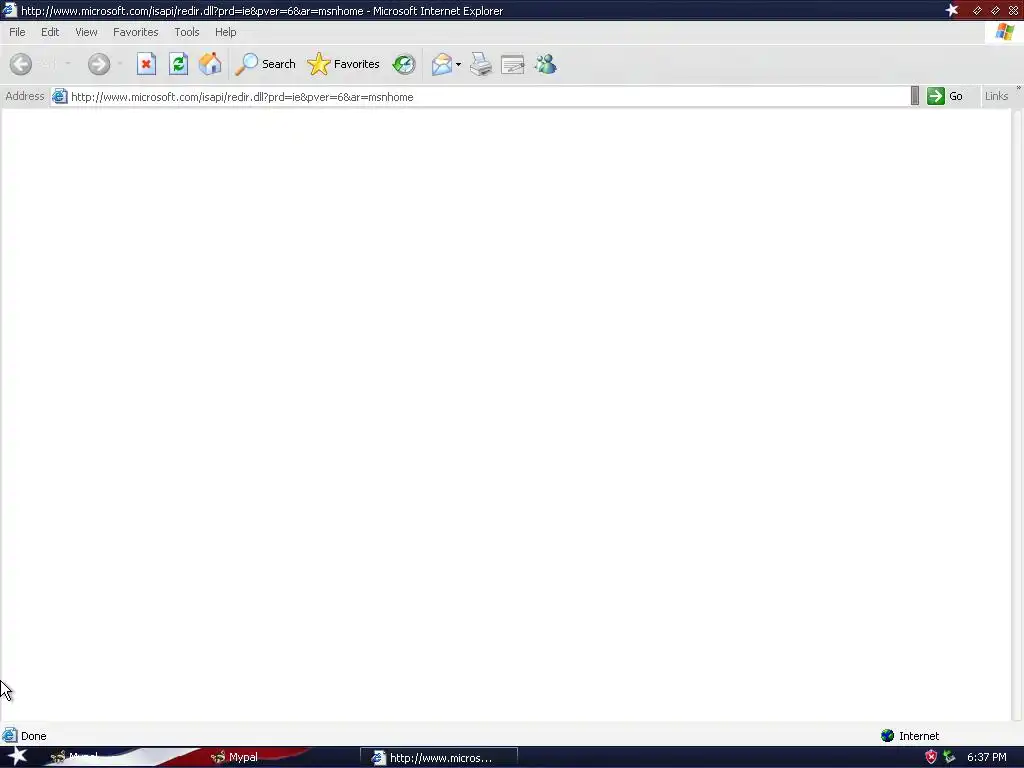Activate the Internet Explorer taskbar button
Viewport: 1024px width, 768px height.
tap(439, 758)
